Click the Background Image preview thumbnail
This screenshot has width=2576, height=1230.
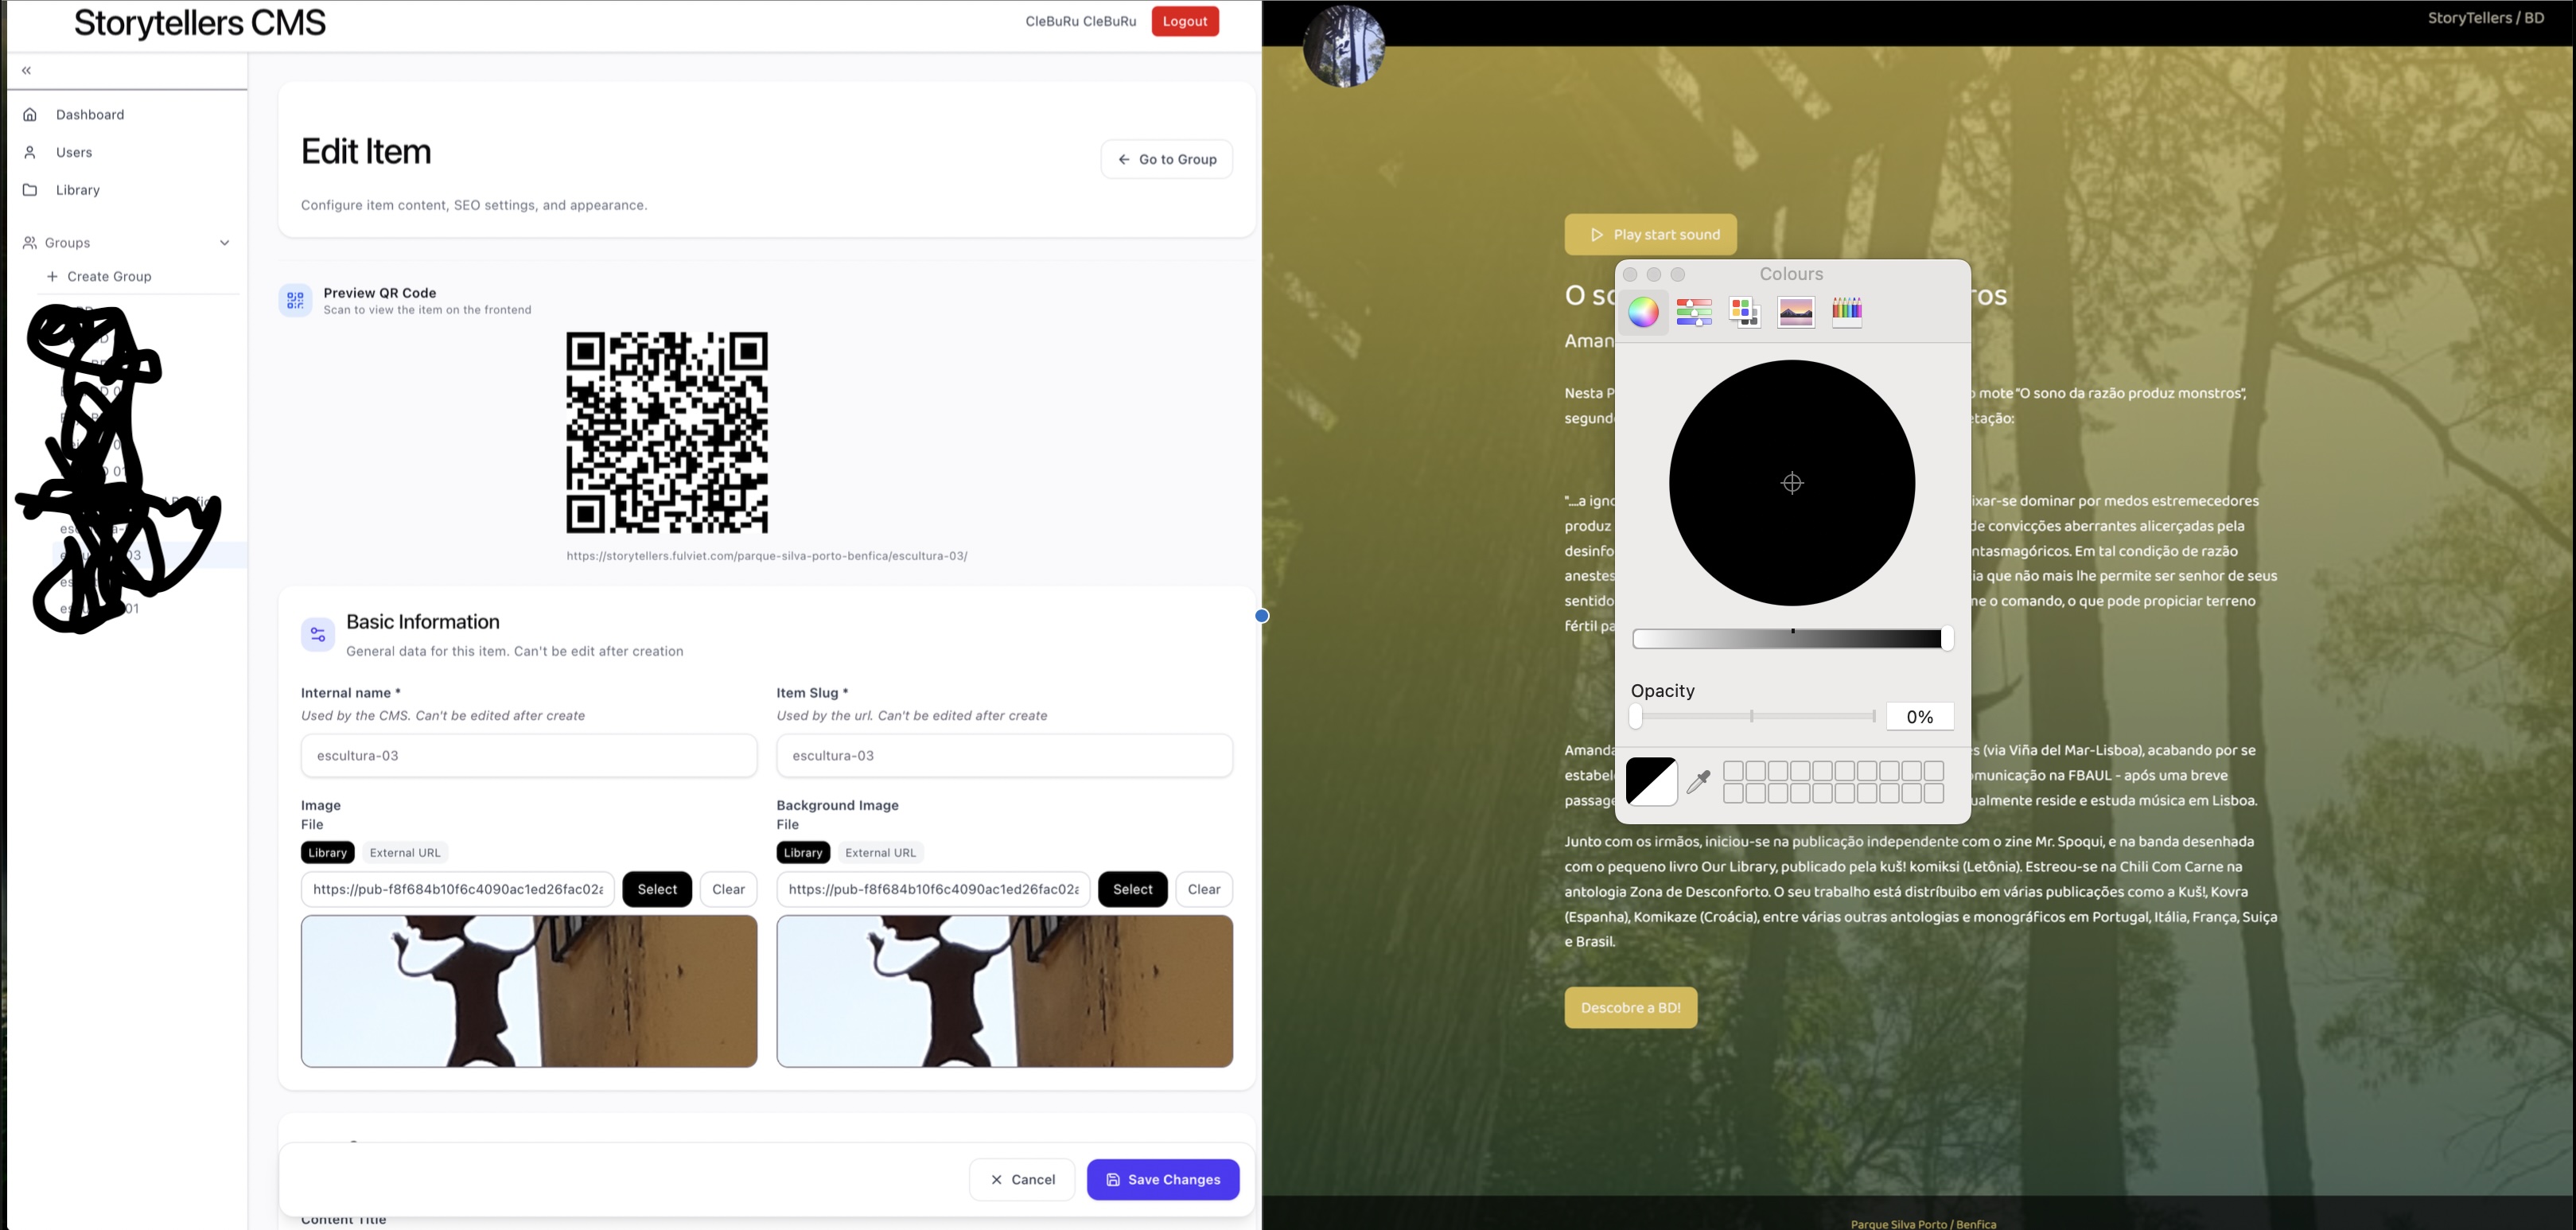click(x=1004, y=991)
